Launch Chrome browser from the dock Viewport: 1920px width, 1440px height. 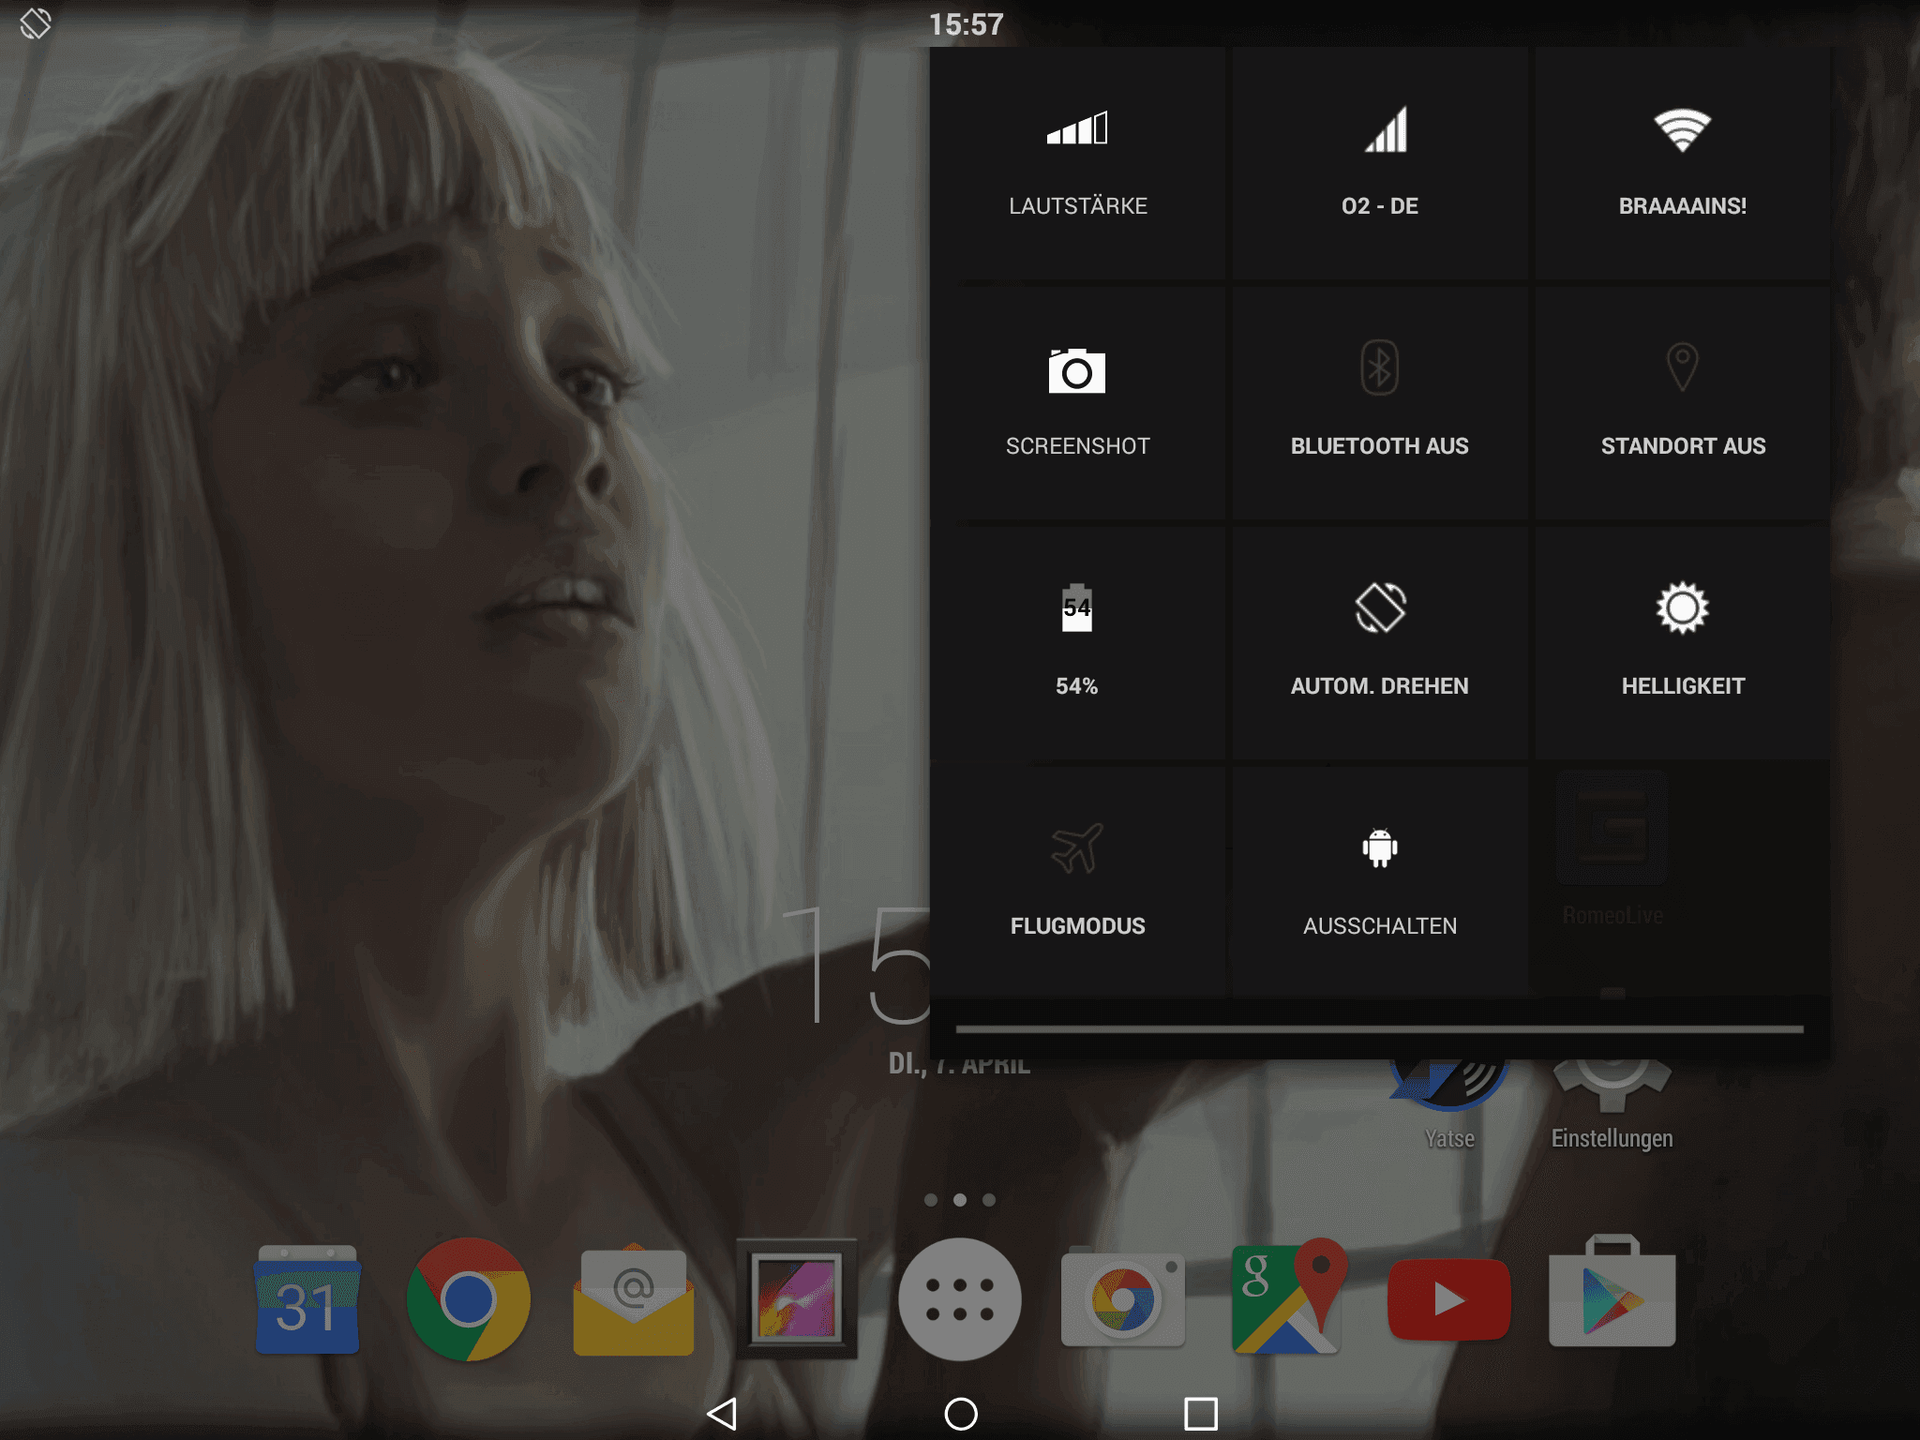coord(468,1299)
